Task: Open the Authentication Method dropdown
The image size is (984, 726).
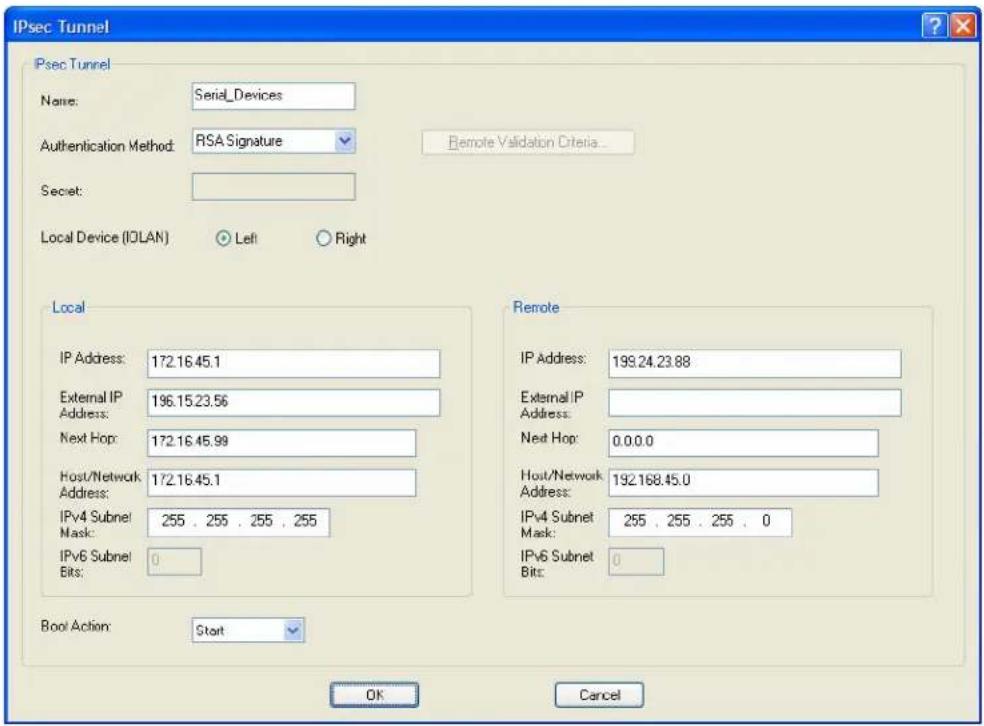Action: tap(345, 141)
